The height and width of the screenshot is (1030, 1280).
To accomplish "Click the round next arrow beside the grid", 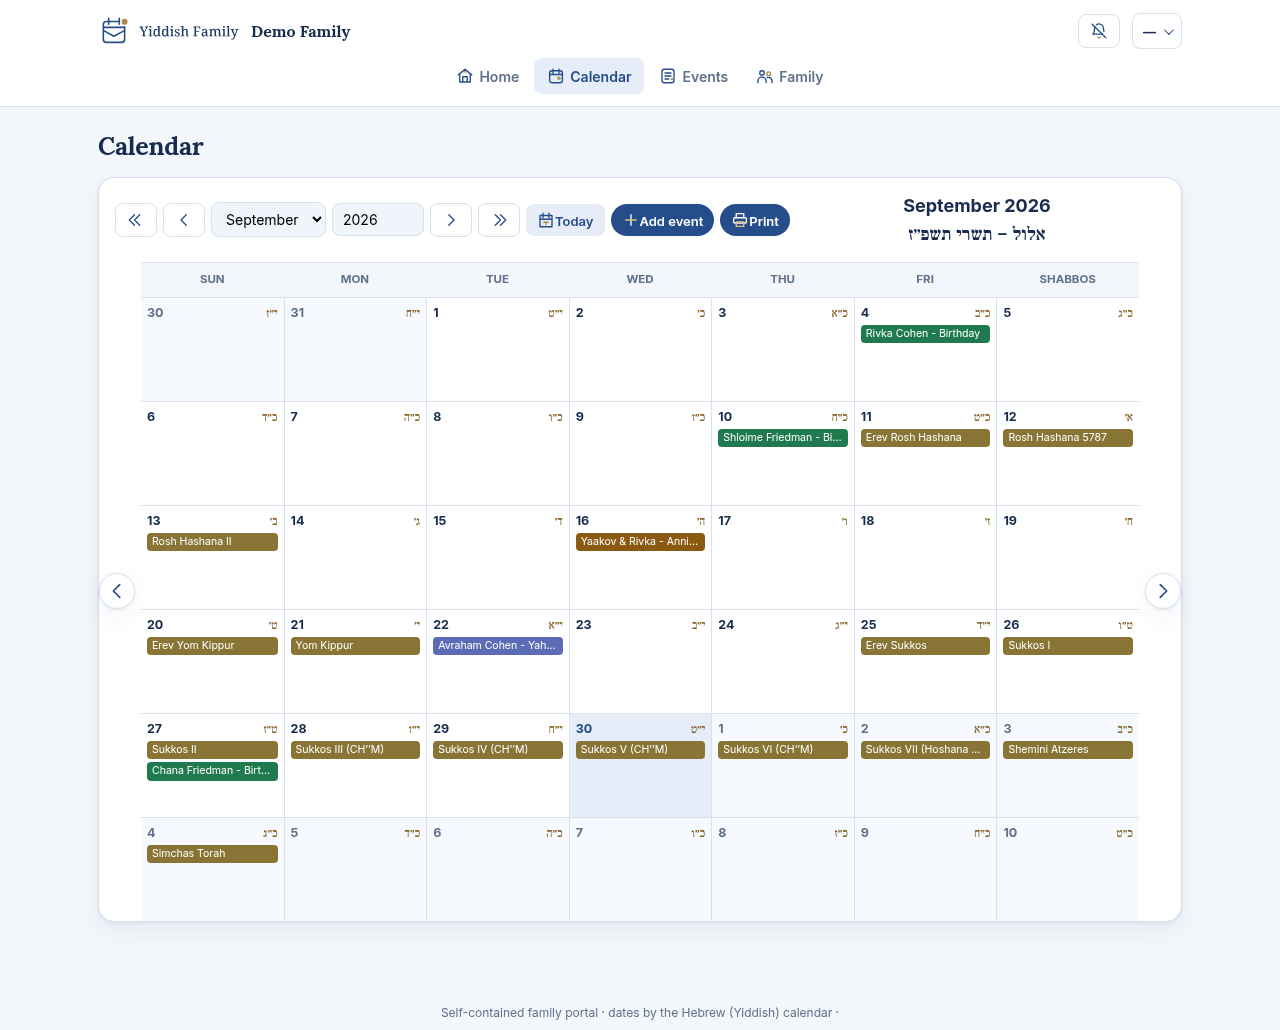I will point(1163,591).
